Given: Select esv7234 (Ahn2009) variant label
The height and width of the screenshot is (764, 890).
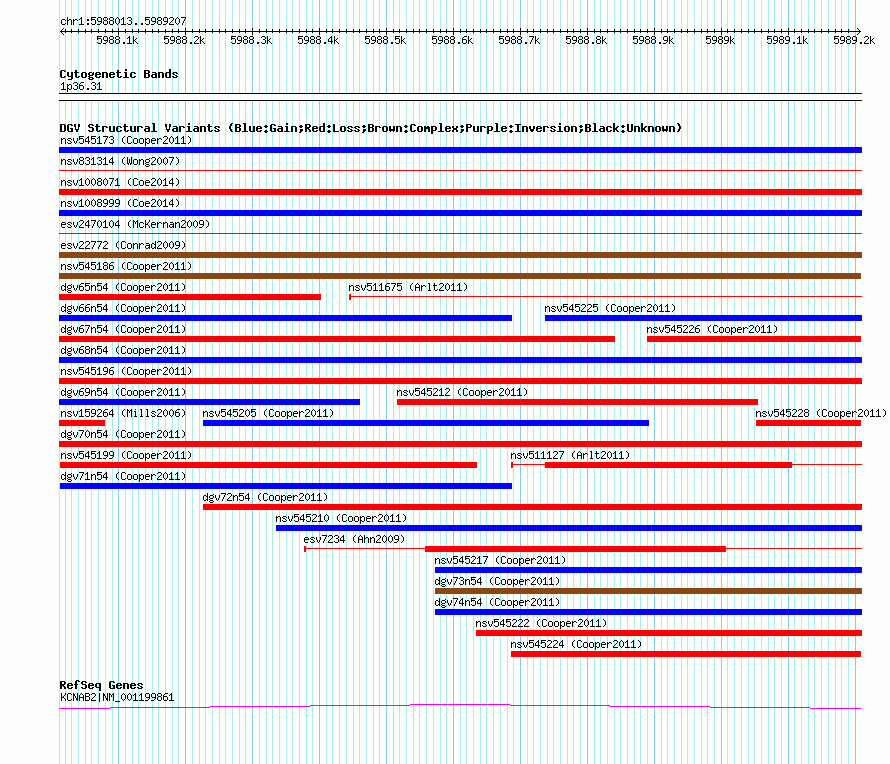Looking at the screenshot, I should [x=354, y=539].
